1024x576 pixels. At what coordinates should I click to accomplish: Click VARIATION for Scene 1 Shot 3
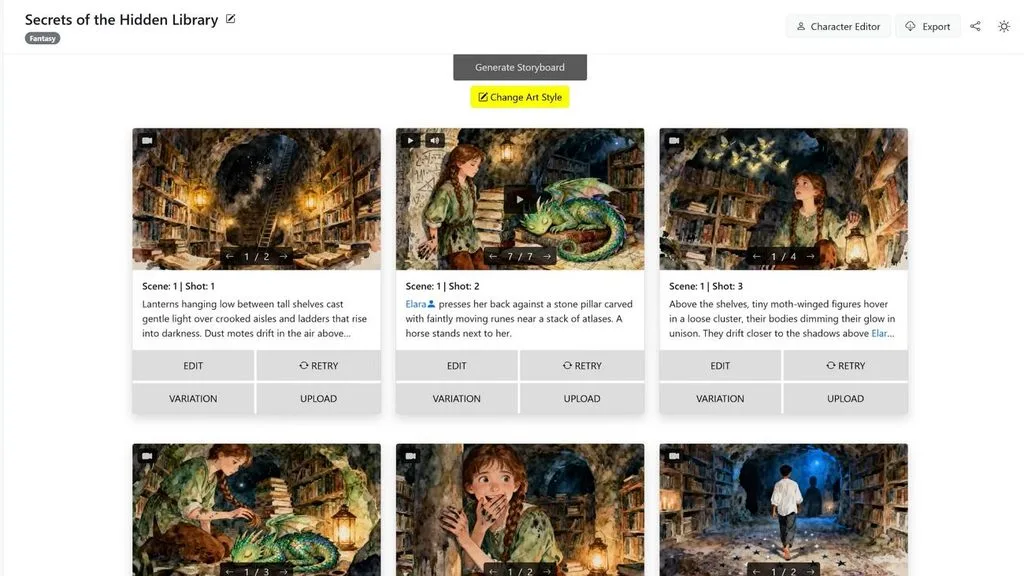720,398
